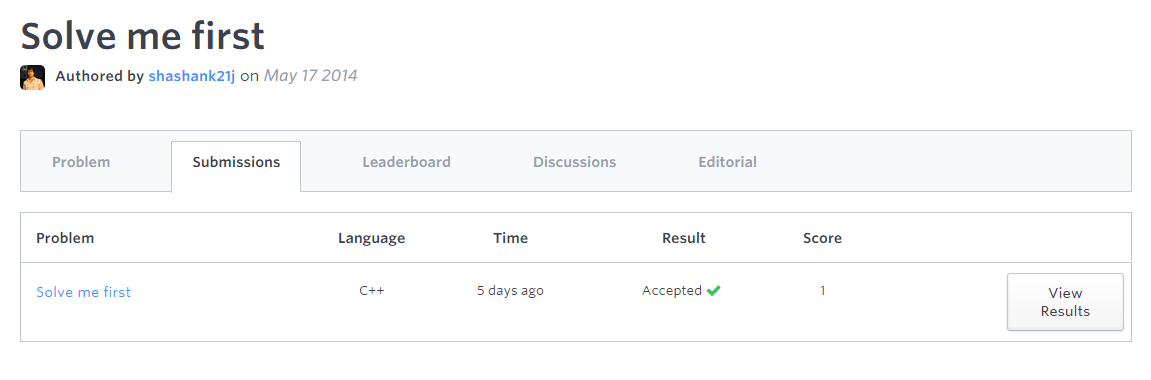This screenshot has width=1151, height=380.
Task: Click the green accepted checkmark icon
Action: (x=714, y=291)
